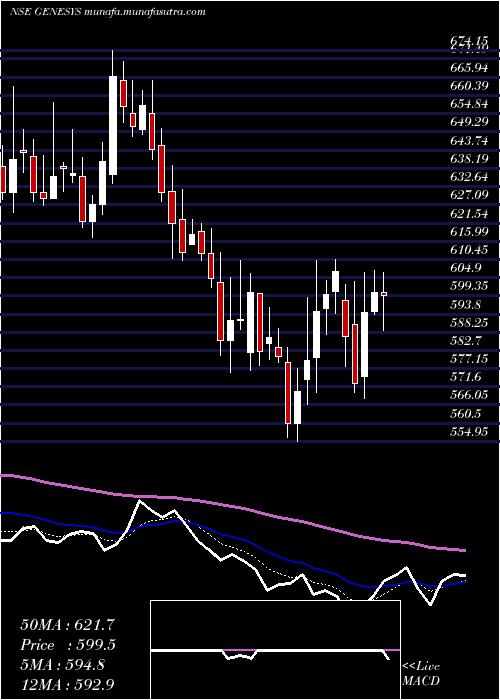Image resolution: width=500 pixels, height=700 pixels.
Task: Select the 660.39 price axis label
Action: 469,86
